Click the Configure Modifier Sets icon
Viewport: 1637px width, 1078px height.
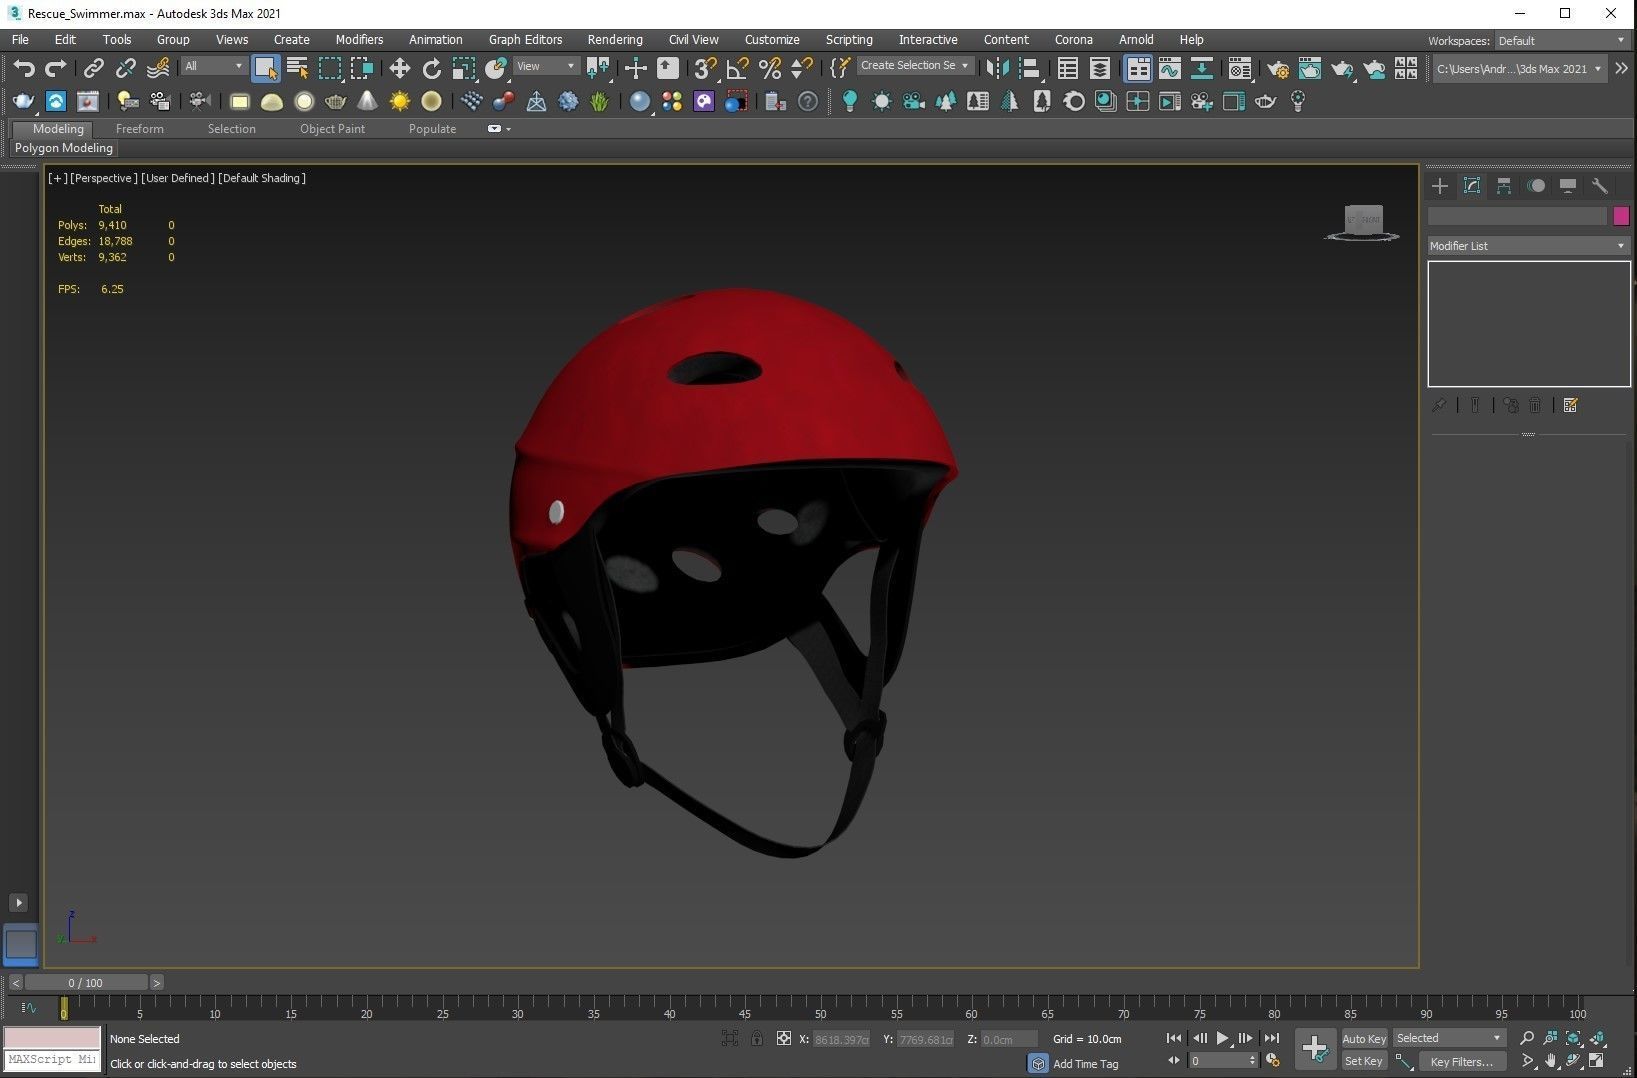[1570, 405]
